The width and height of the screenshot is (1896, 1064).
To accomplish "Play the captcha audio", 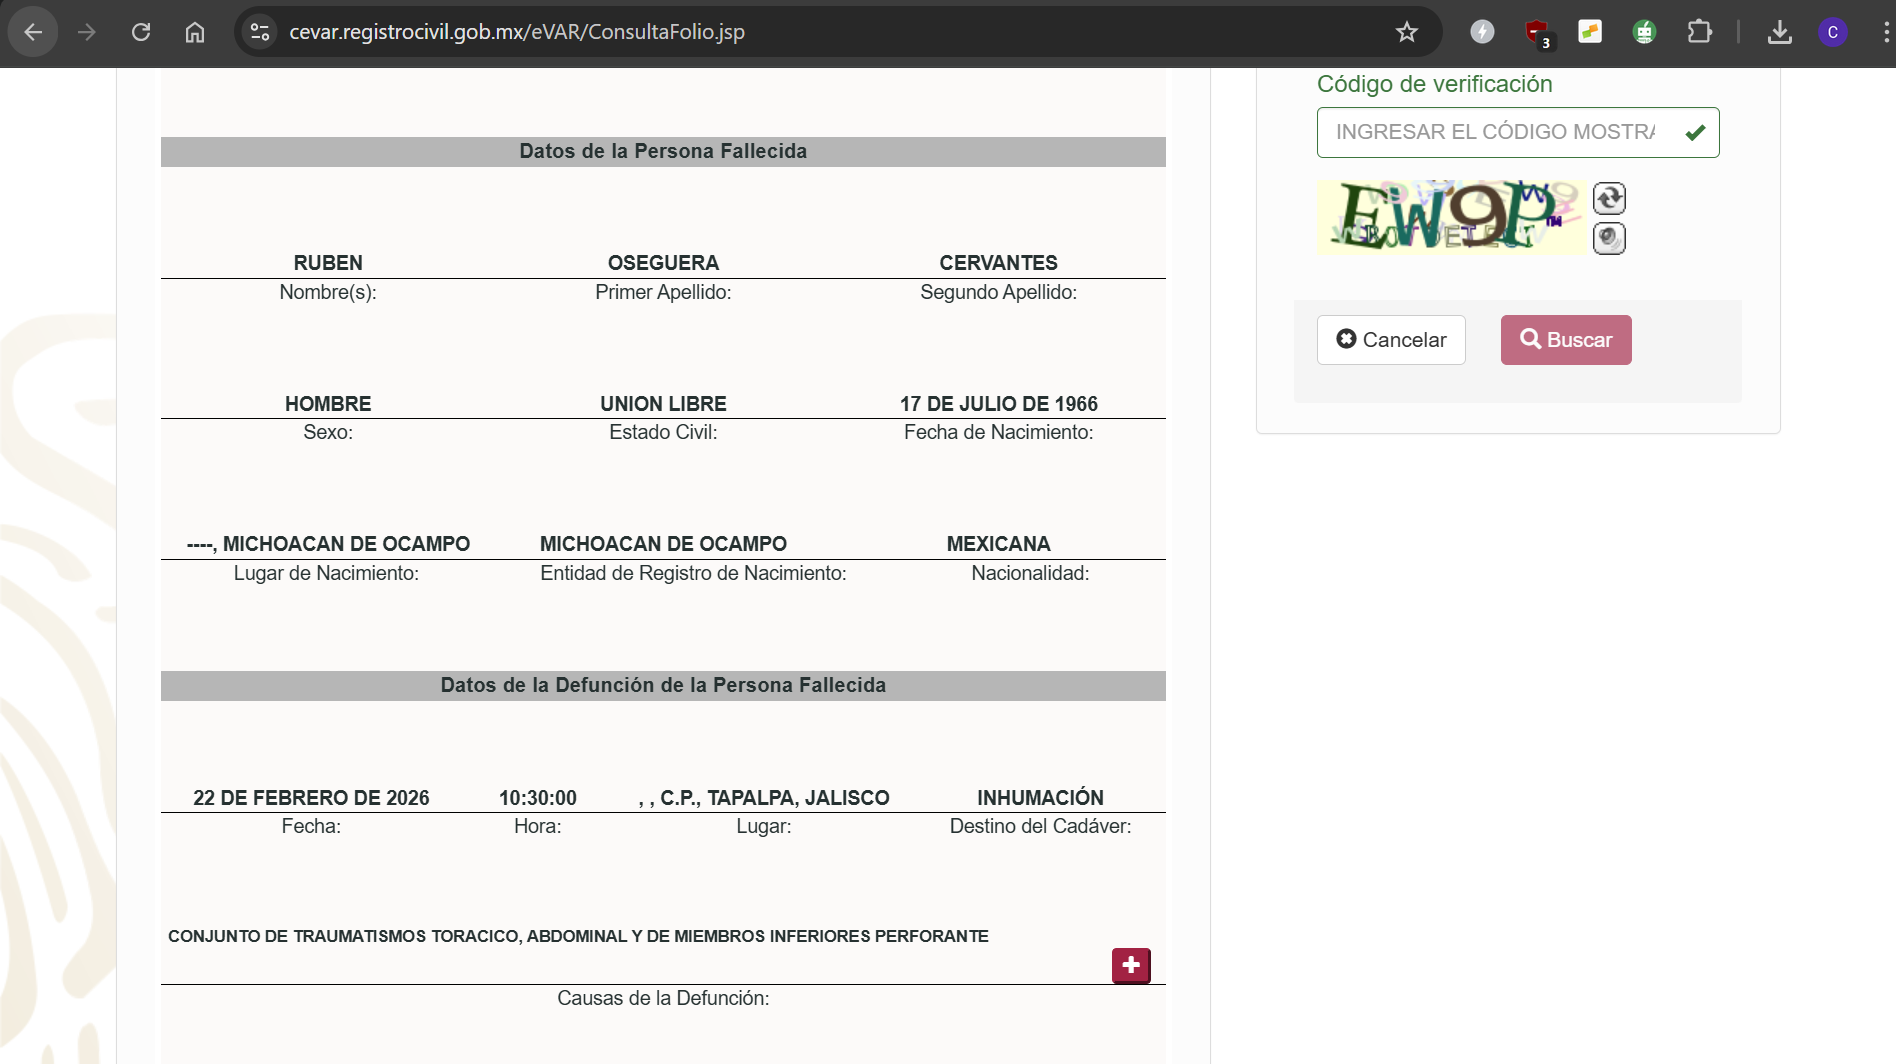I will click(x=1609, y=238).
